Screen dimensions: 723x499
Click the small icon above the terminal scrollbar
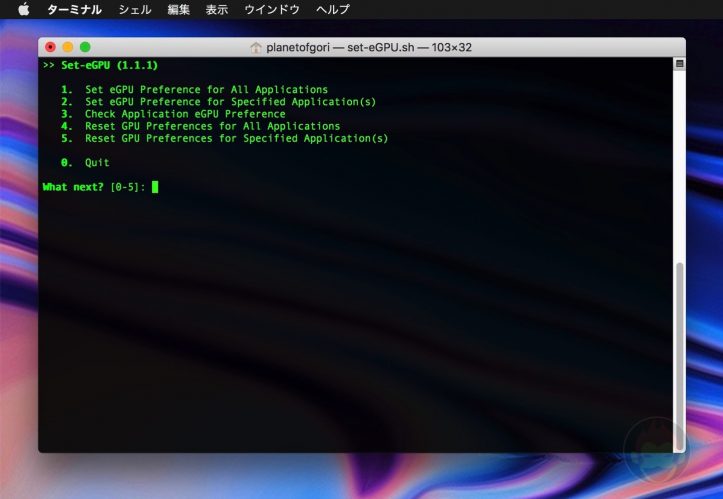(x=679, y=64)
